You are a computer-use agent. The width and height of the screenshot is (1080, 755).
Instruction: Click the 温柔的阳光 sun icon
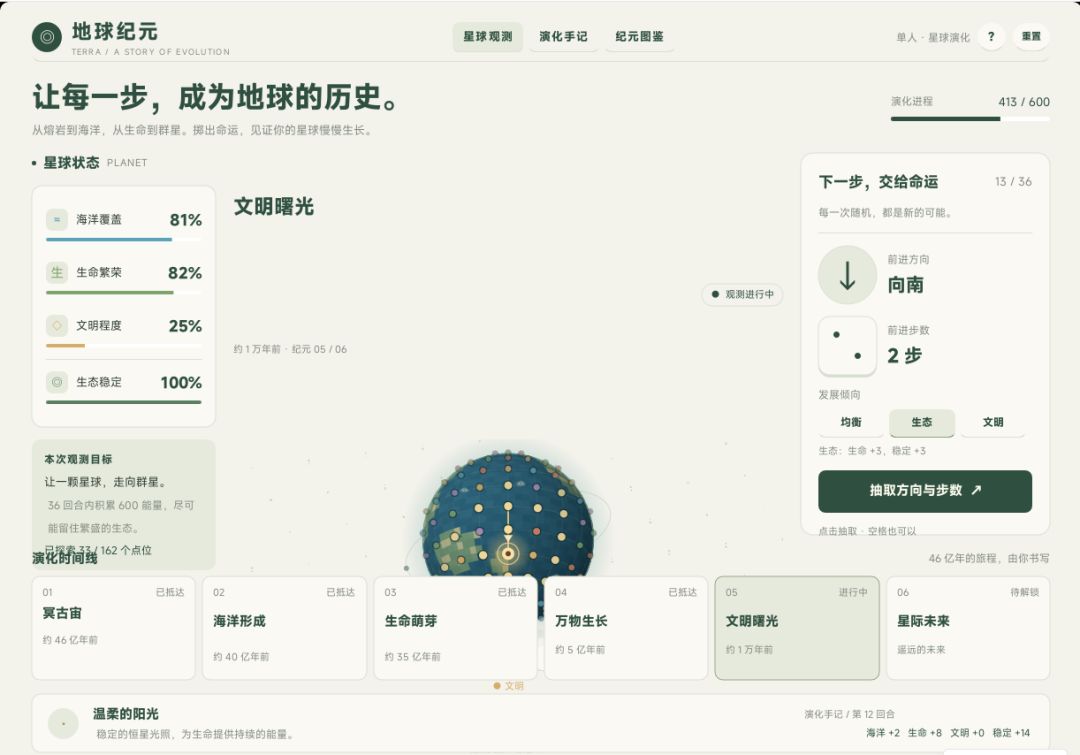click(63, 724)
